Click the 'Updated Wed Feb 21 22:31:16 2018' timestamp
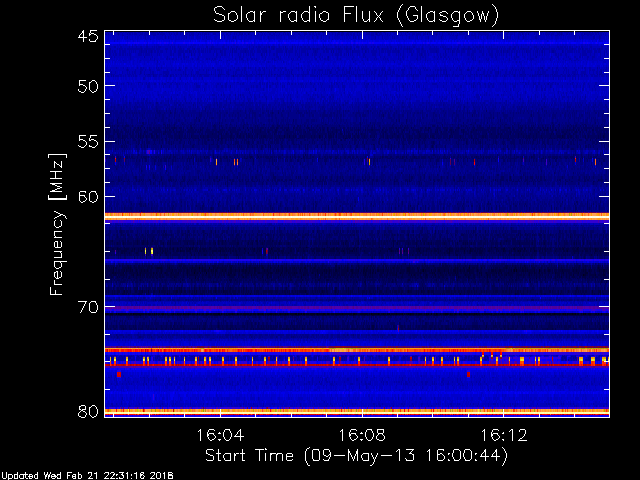This screenshot has height=480, width=640. (87, 476)
